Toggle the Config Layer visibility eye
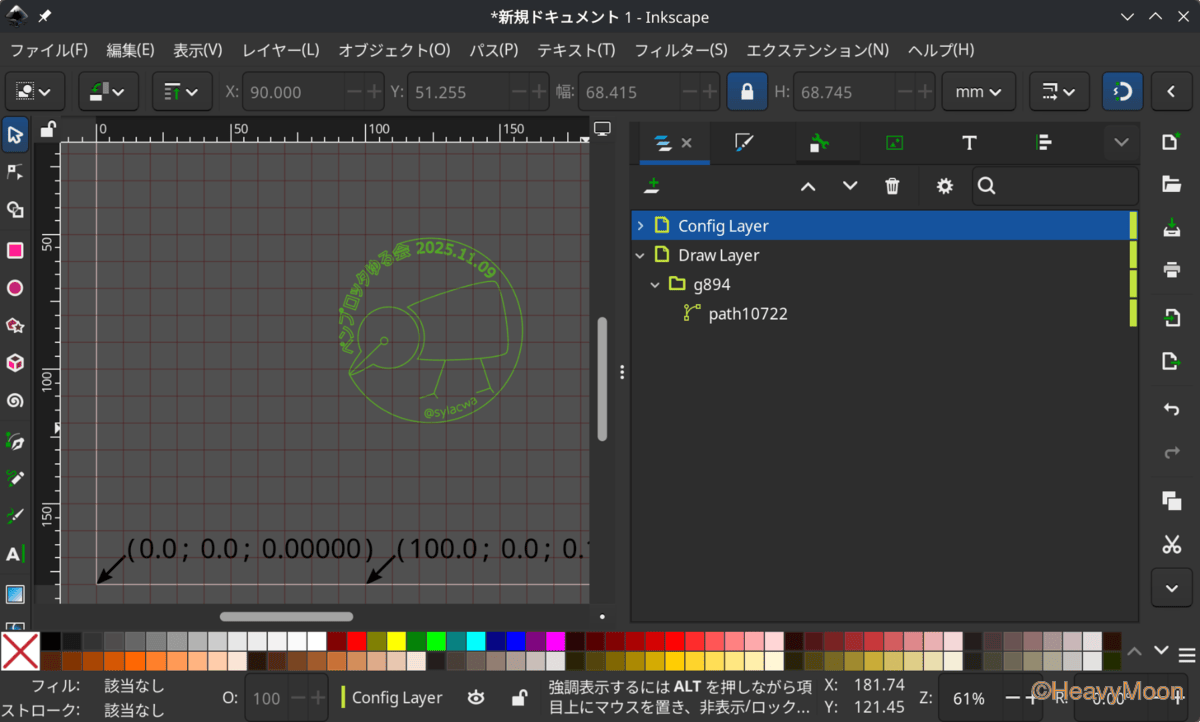The height and width of the screenshot is (722, 1200). 477,698
